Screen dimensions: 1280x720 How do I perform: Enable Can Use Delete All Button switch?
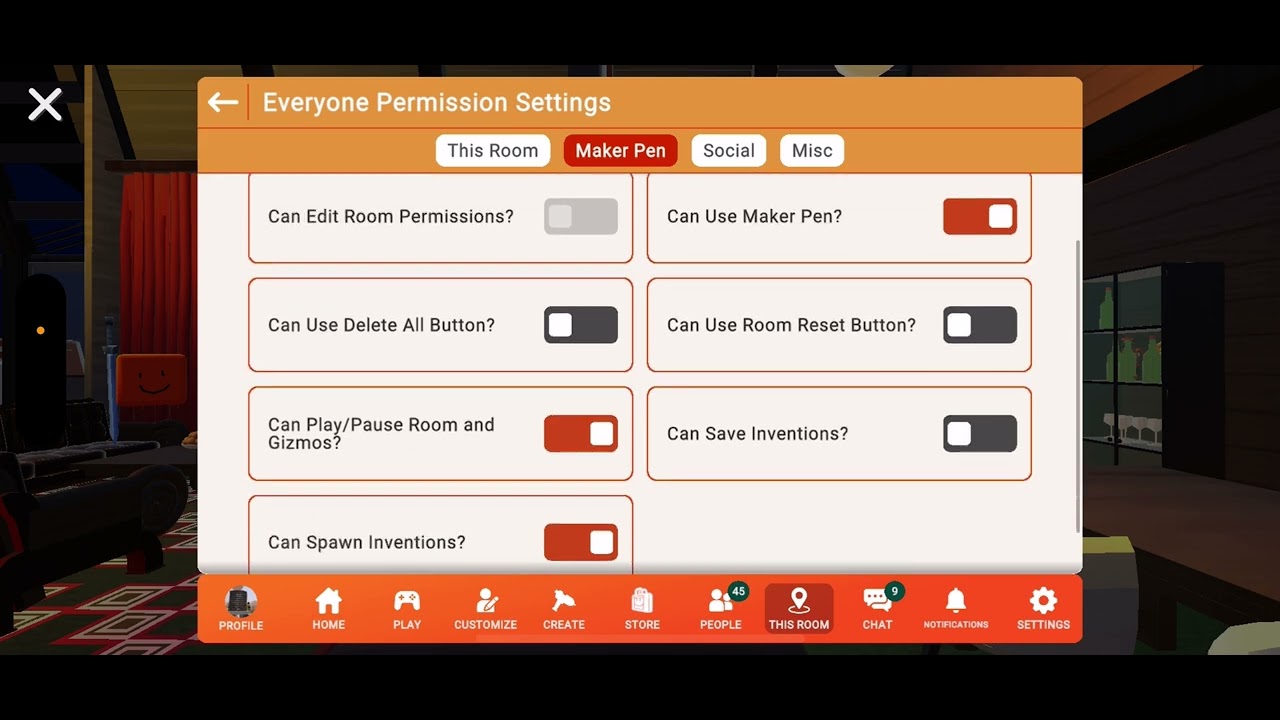point(581,325)
